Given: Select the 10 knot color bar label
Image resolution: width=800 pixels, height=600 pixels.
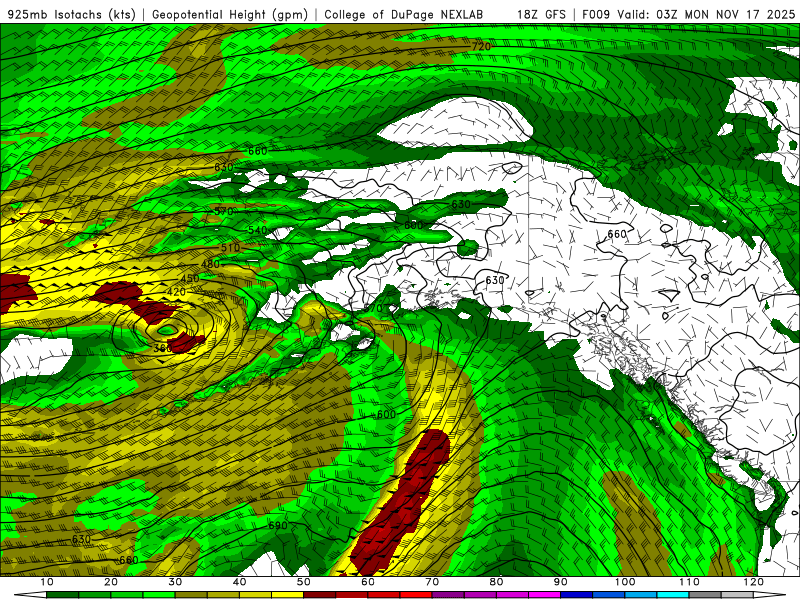Looking at the screenshot, I should pos(46,582).
